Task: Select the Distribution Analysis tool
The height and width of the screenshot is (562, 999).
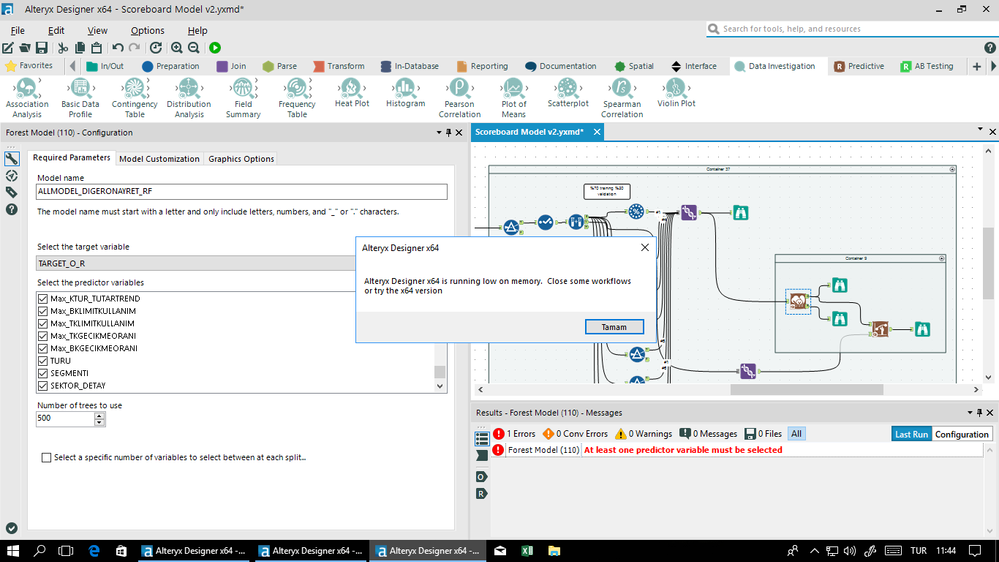Action: [x=189, y=98]
